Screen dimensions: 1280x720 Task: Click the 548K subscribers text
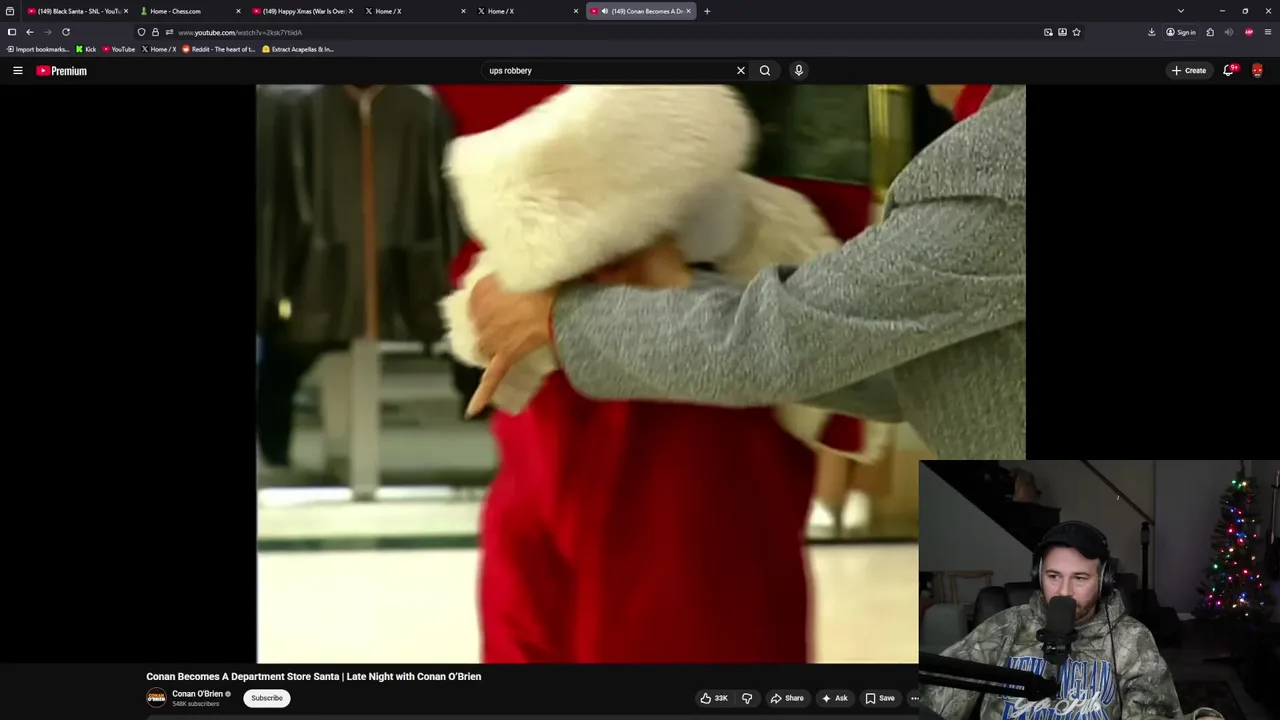point(195,704)
